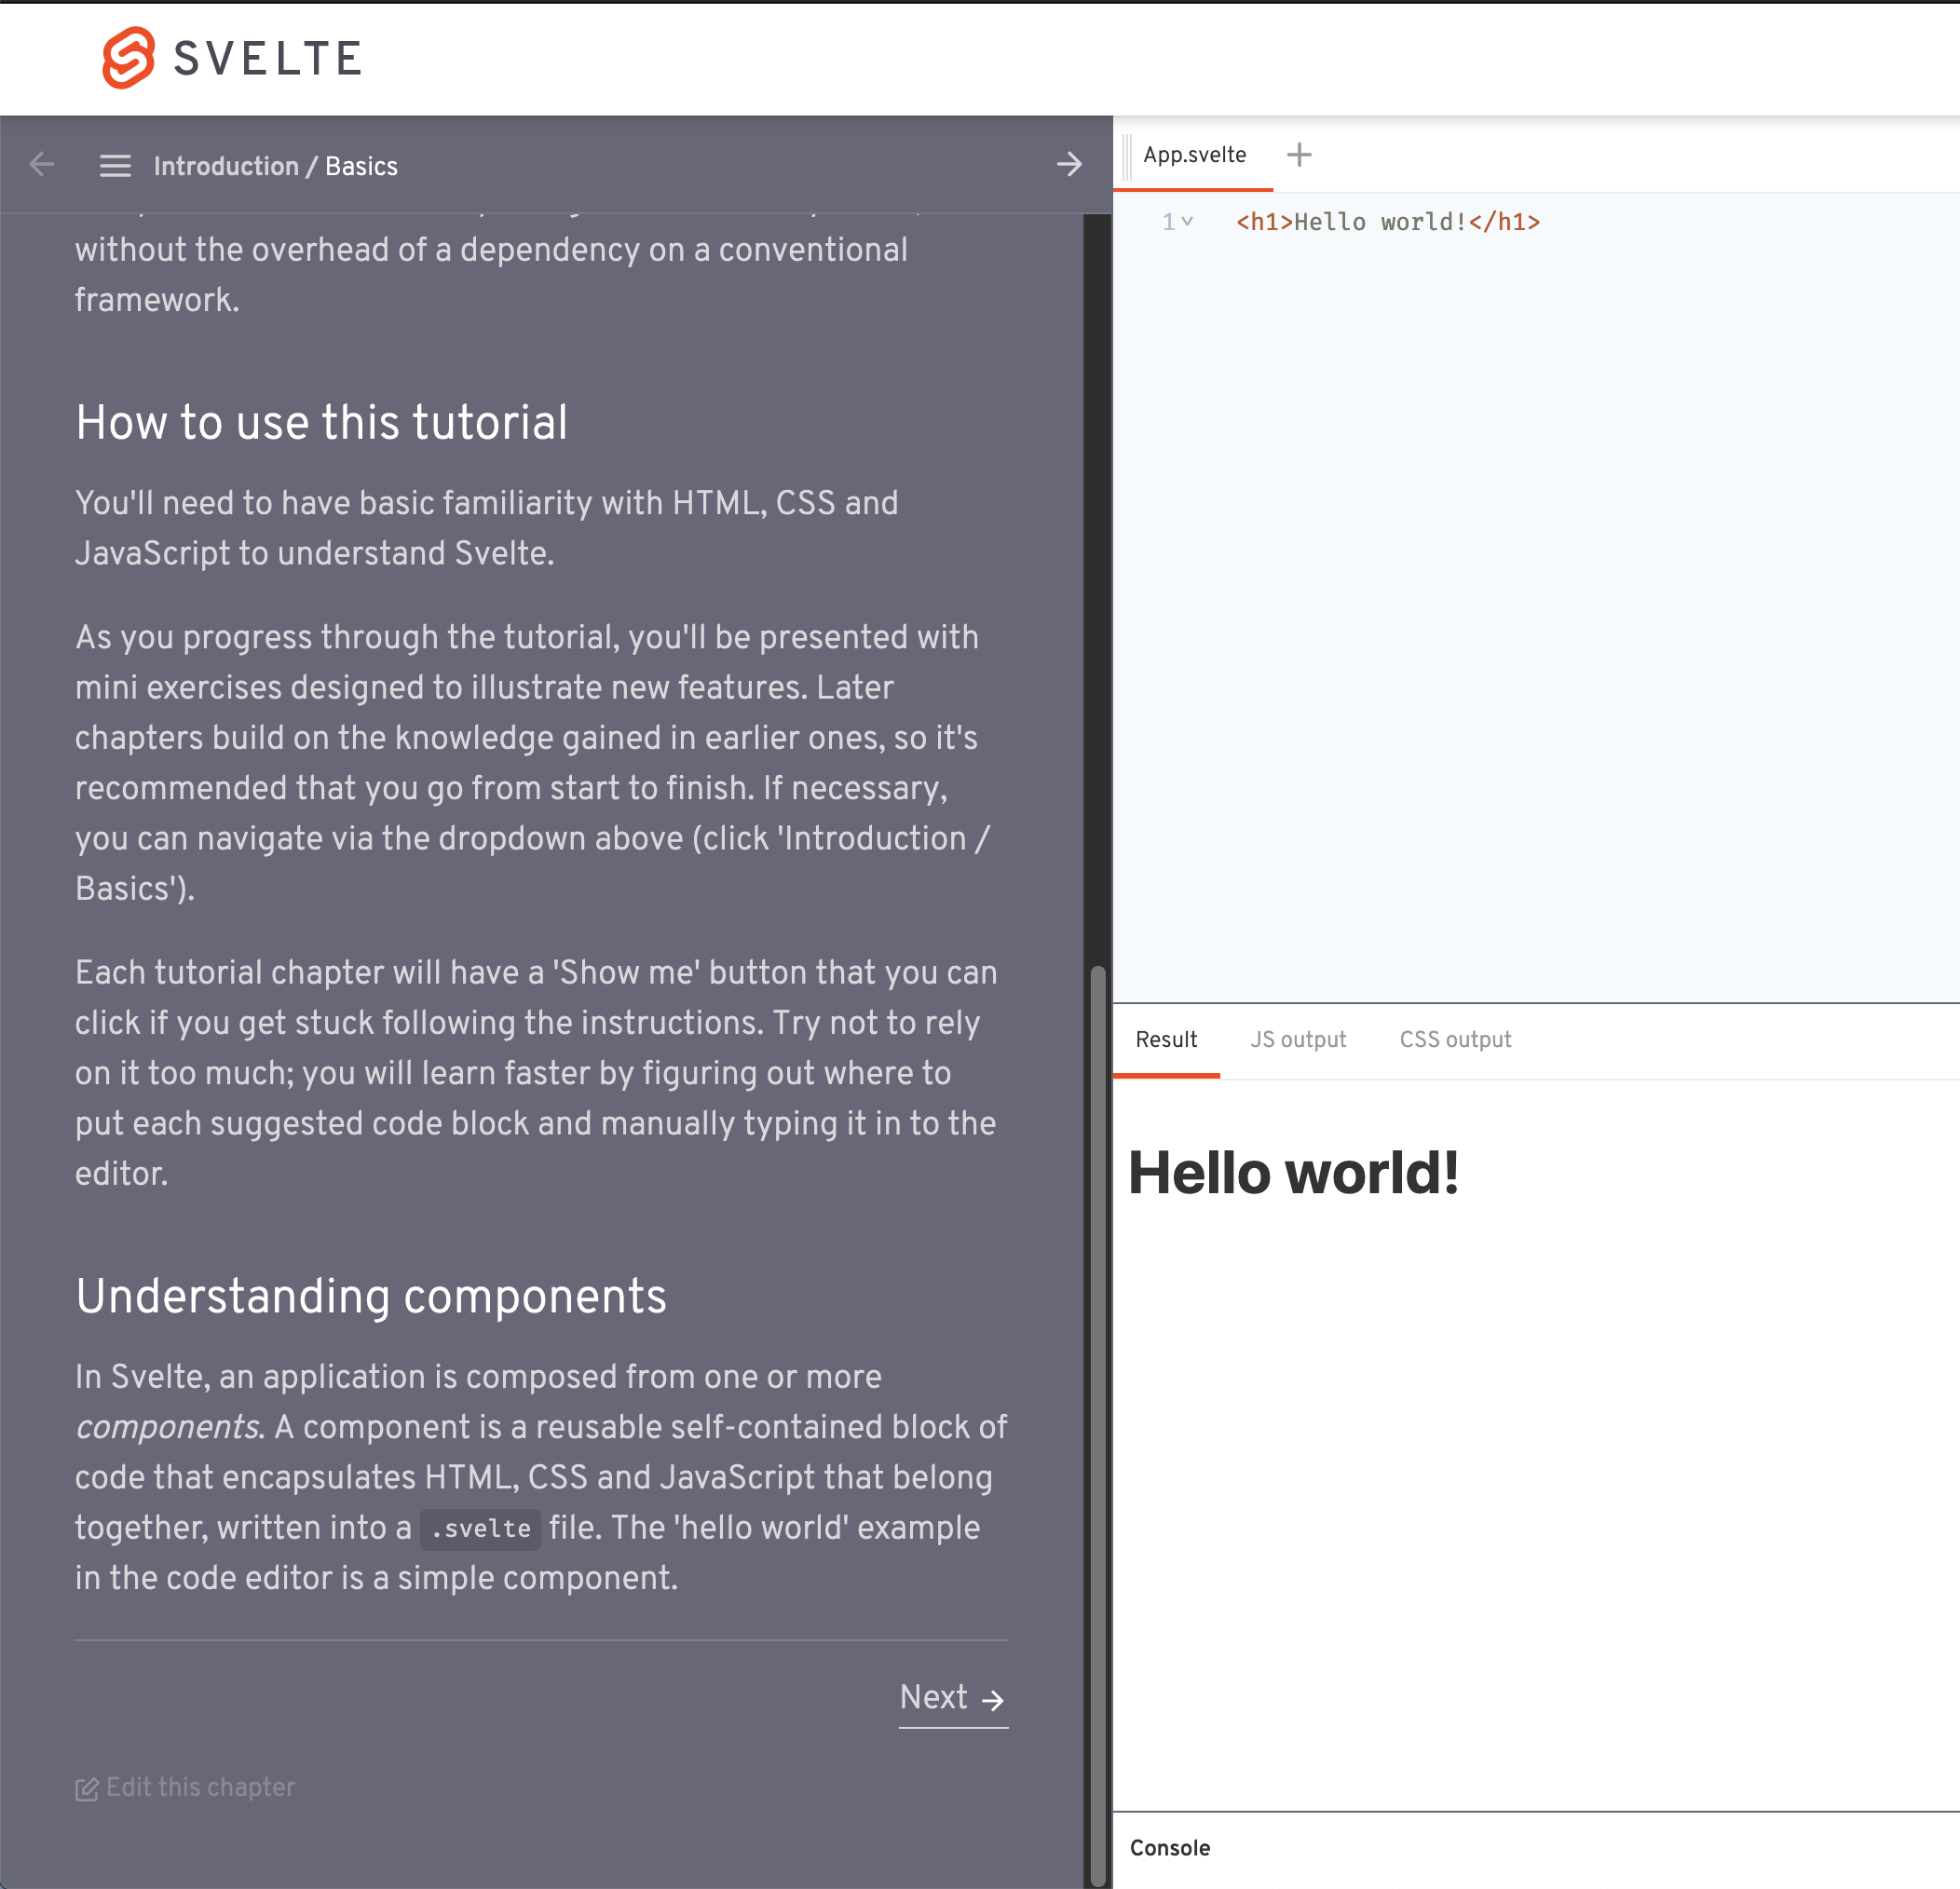Open the Introduction / Basics chapter dropdown
The image size is (1960, 1889).
275,166
